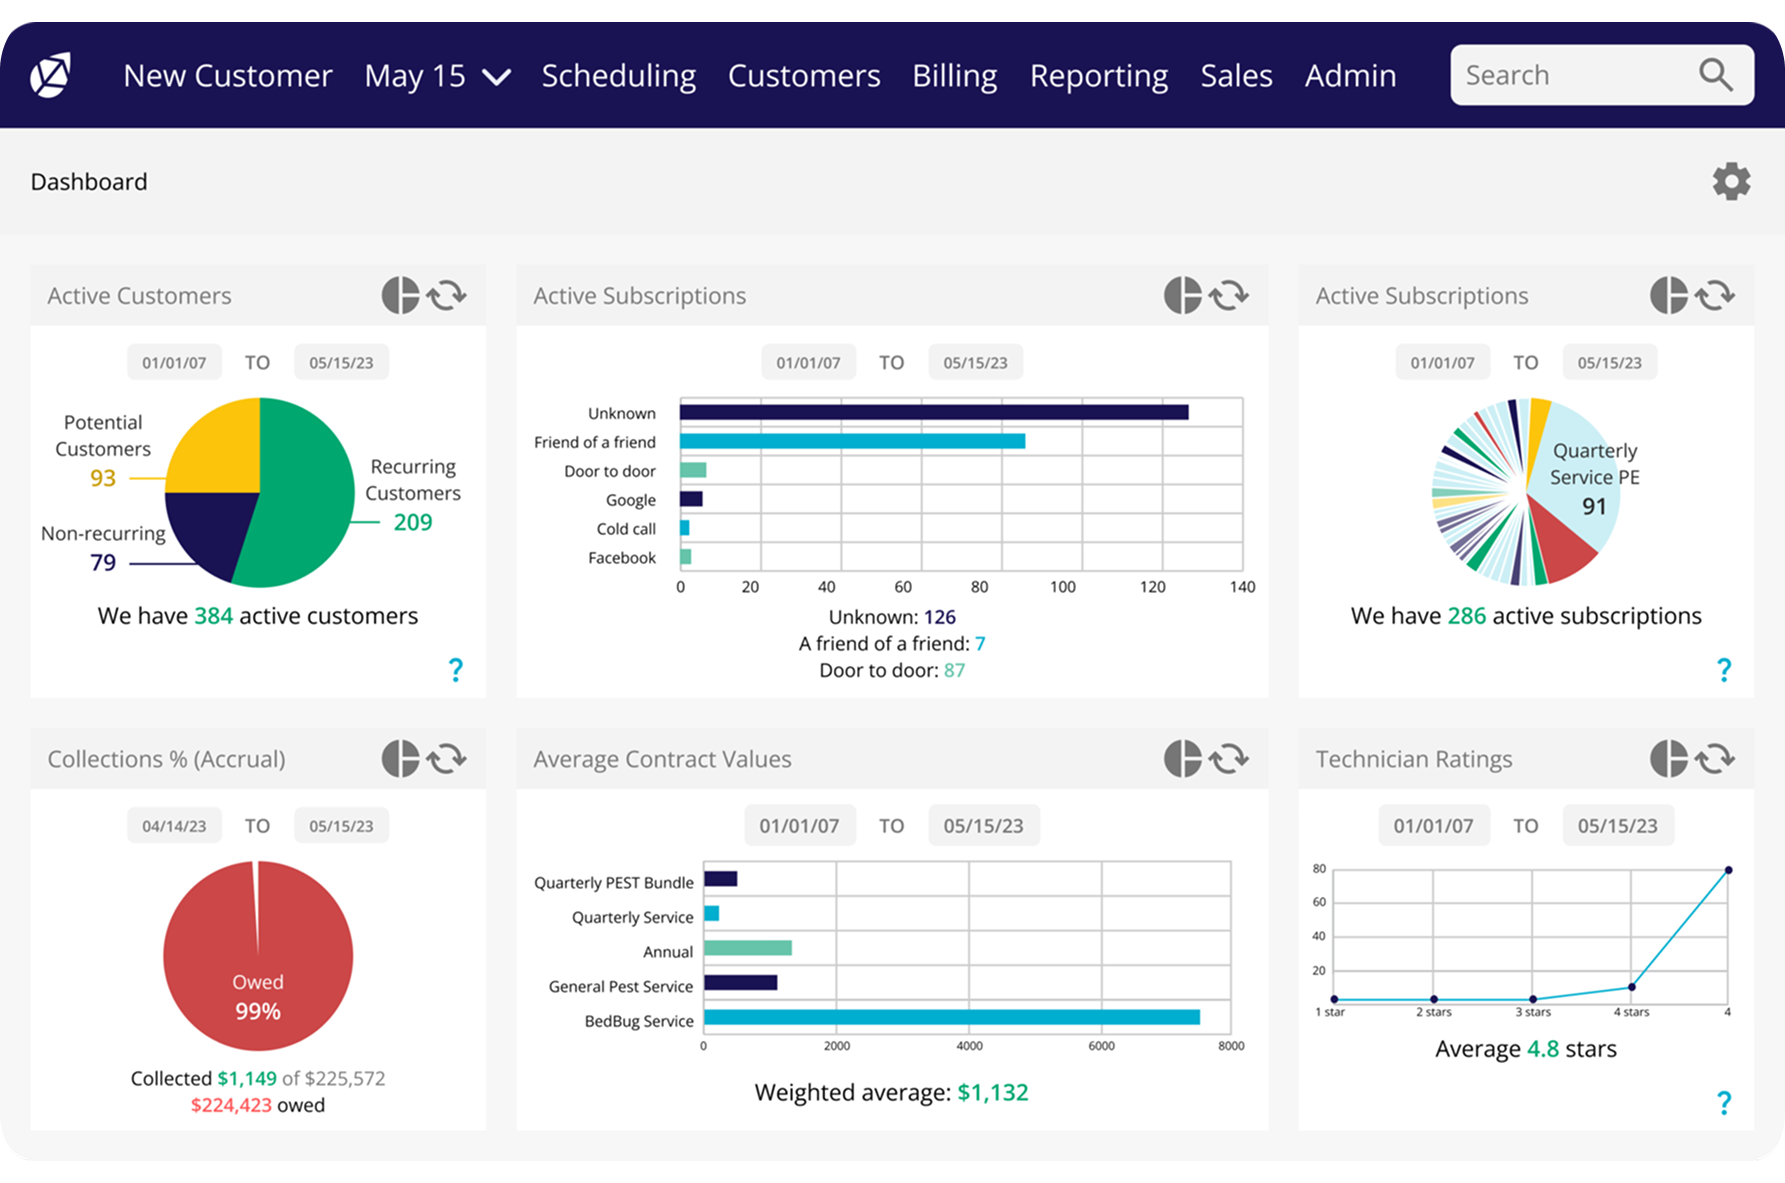Open the Scheduling menu

[618, 76]
